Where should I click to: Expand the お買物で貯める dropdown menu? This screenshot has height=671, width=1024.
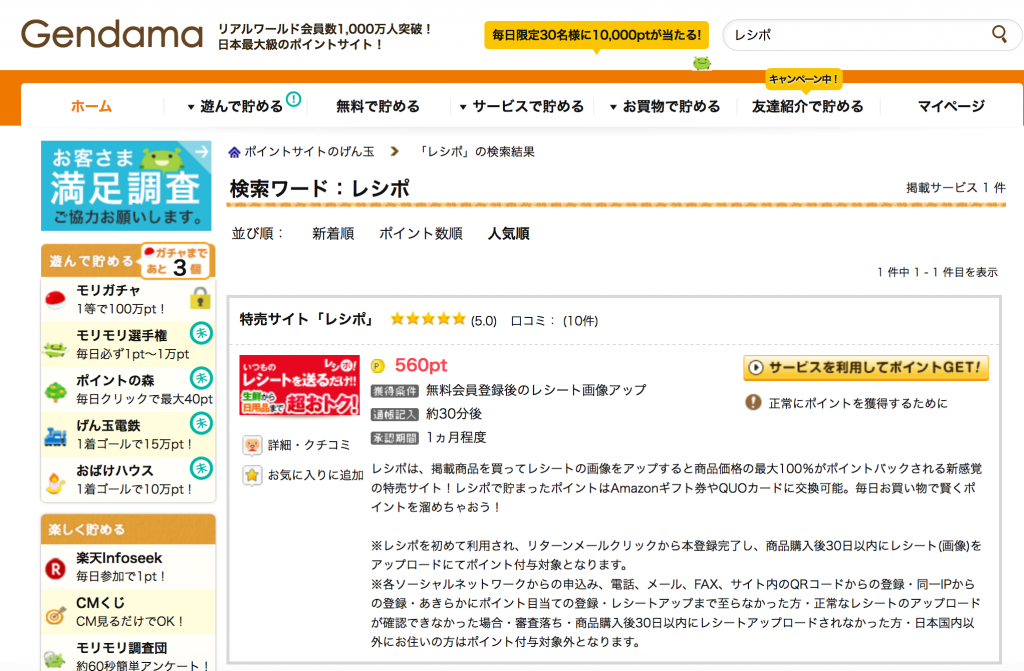[664, 106]
